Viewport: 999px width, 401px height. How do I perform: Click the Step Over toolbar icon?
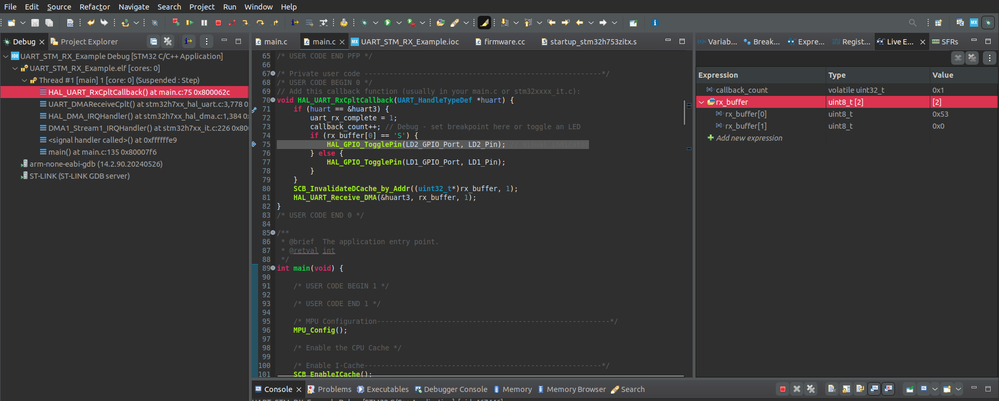click(260, 22)
